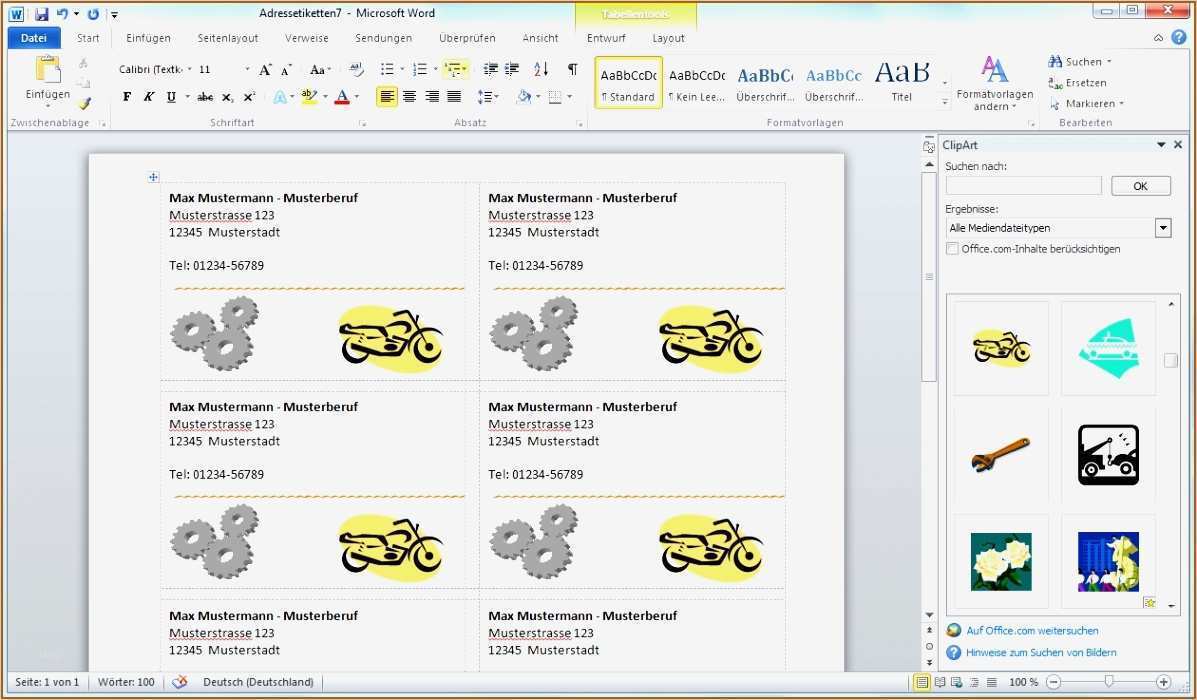Image resolution: width=1197 pixels, height=700 pixels.
Task: Toggle bold formatting in the Schriftart group
Action: [126, 96]
